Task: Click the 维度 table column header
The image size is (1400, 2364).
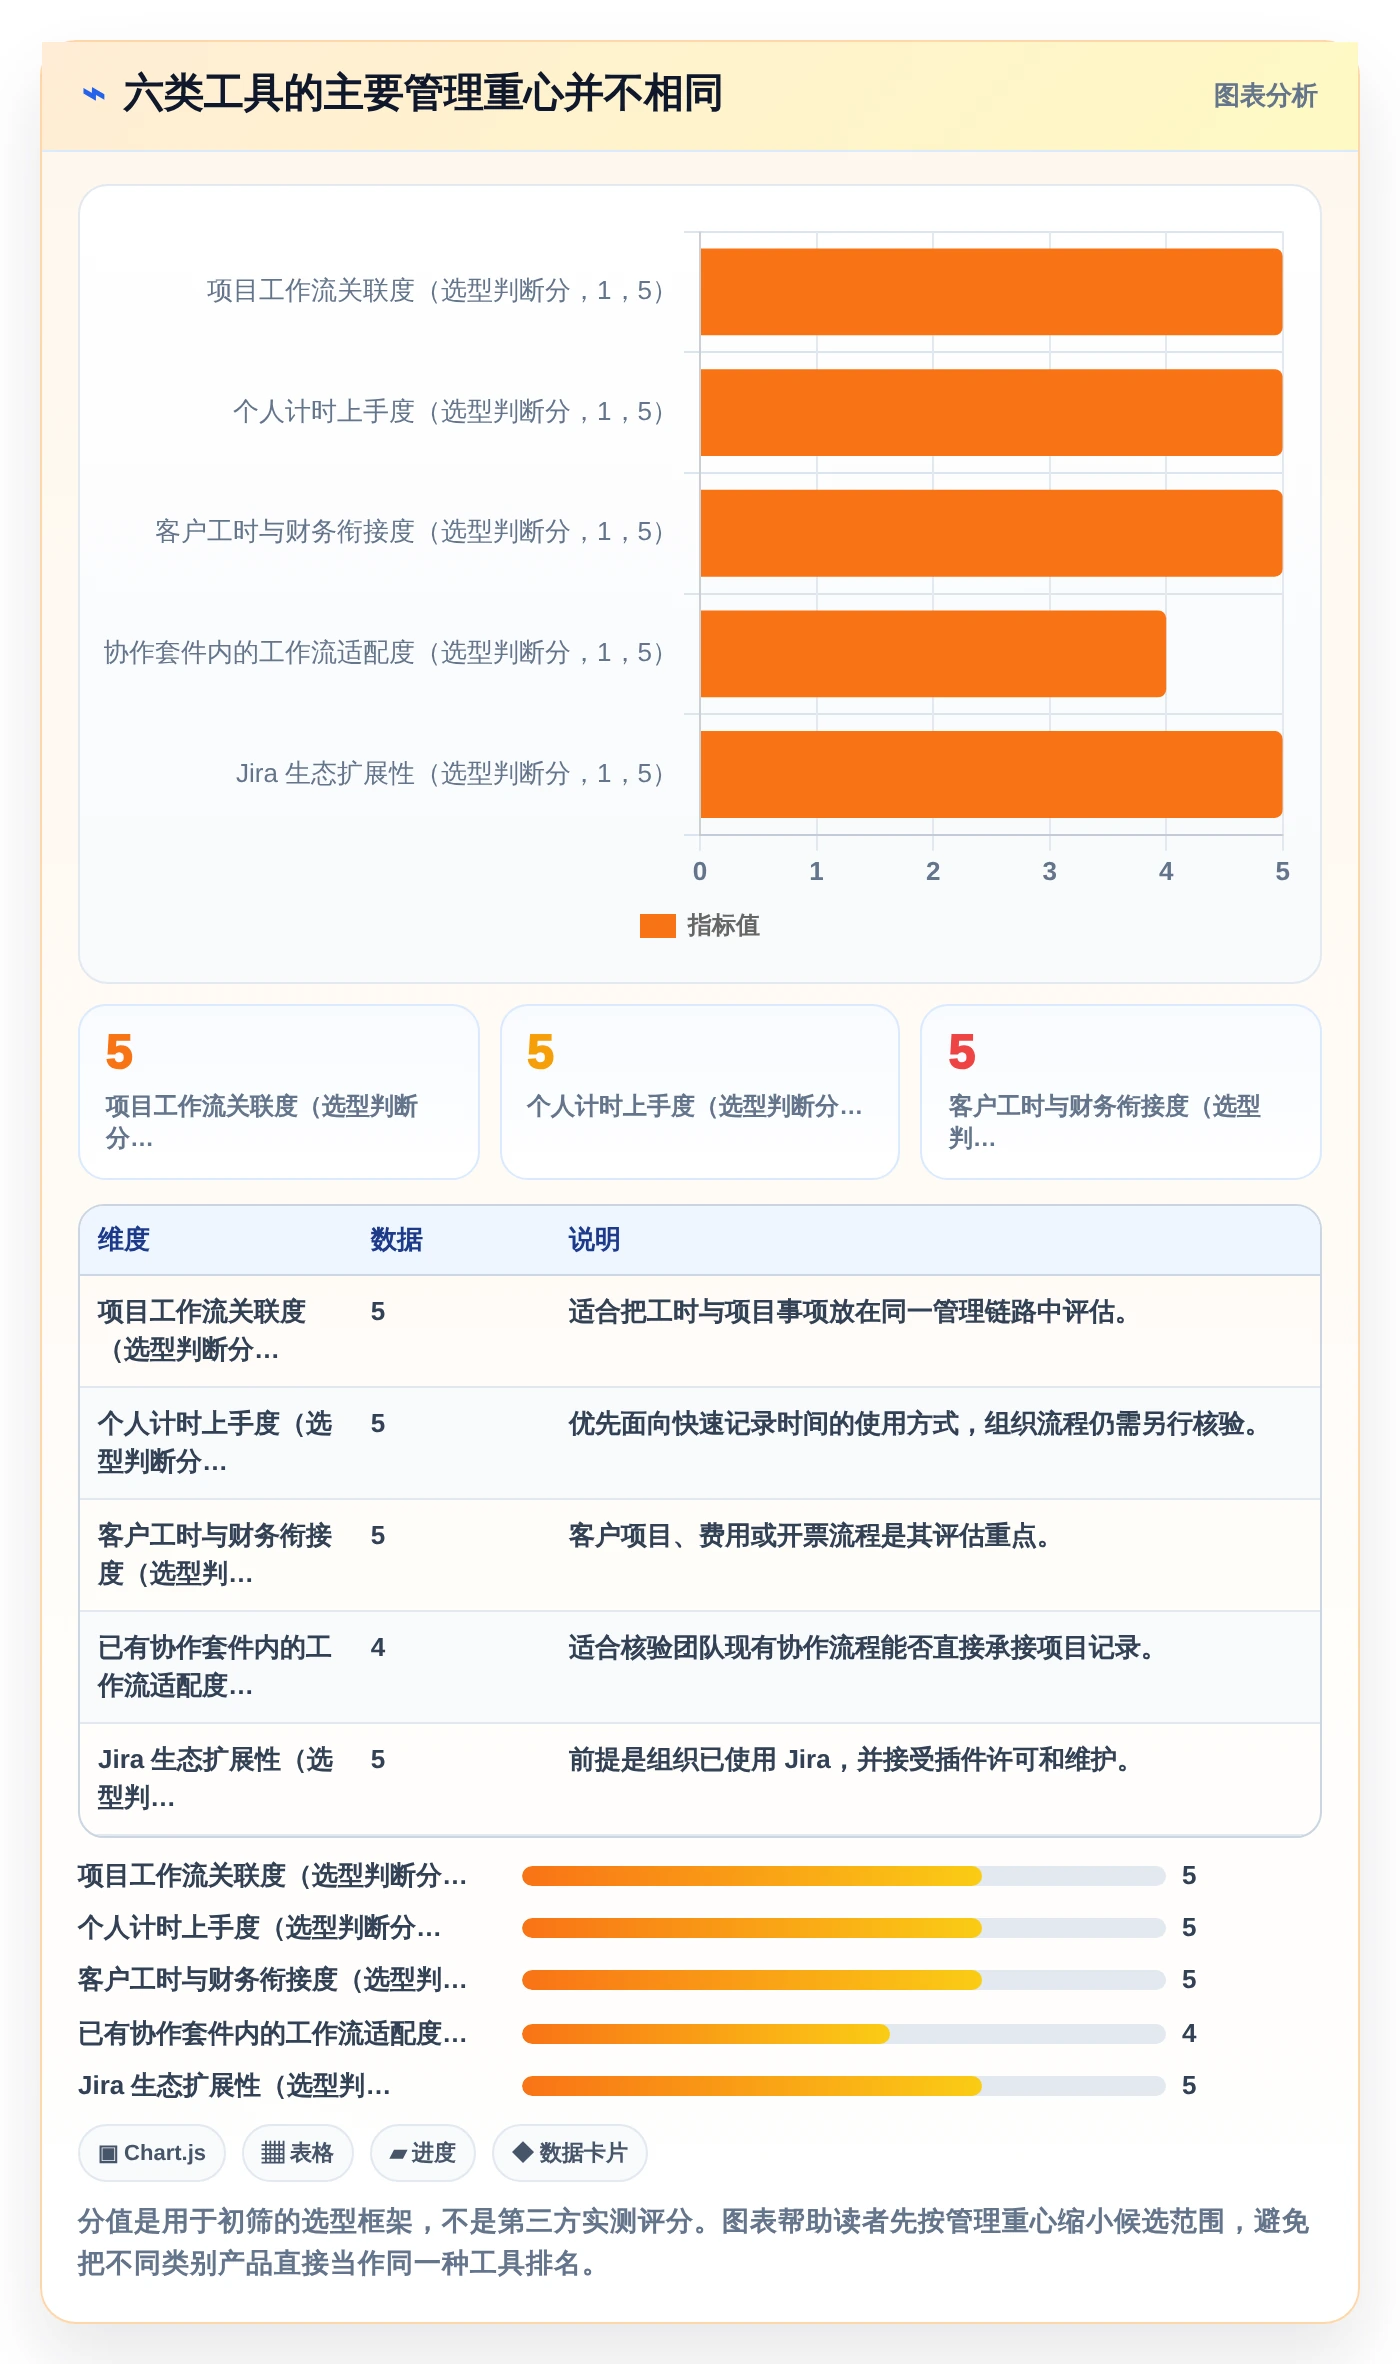Action: pos(124,1240)
